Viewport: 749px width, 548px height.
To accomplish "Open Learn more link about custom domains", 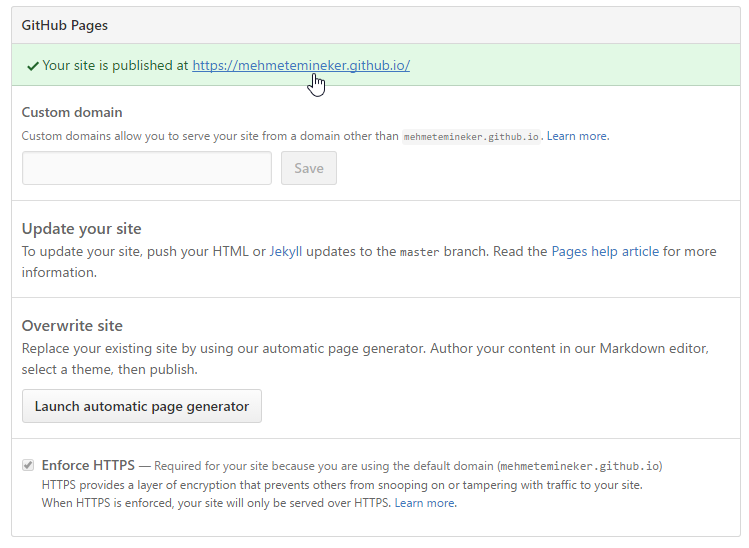I will click(x=578, y=136).
